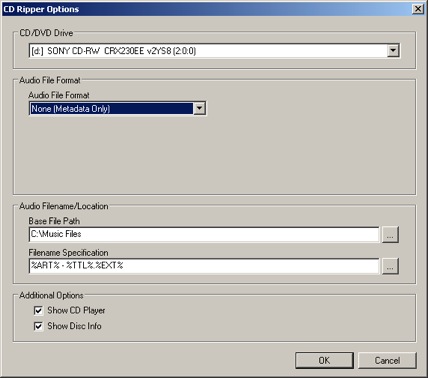
Task: Browse for Base File Path folder
Action: (x=390, y=235)
